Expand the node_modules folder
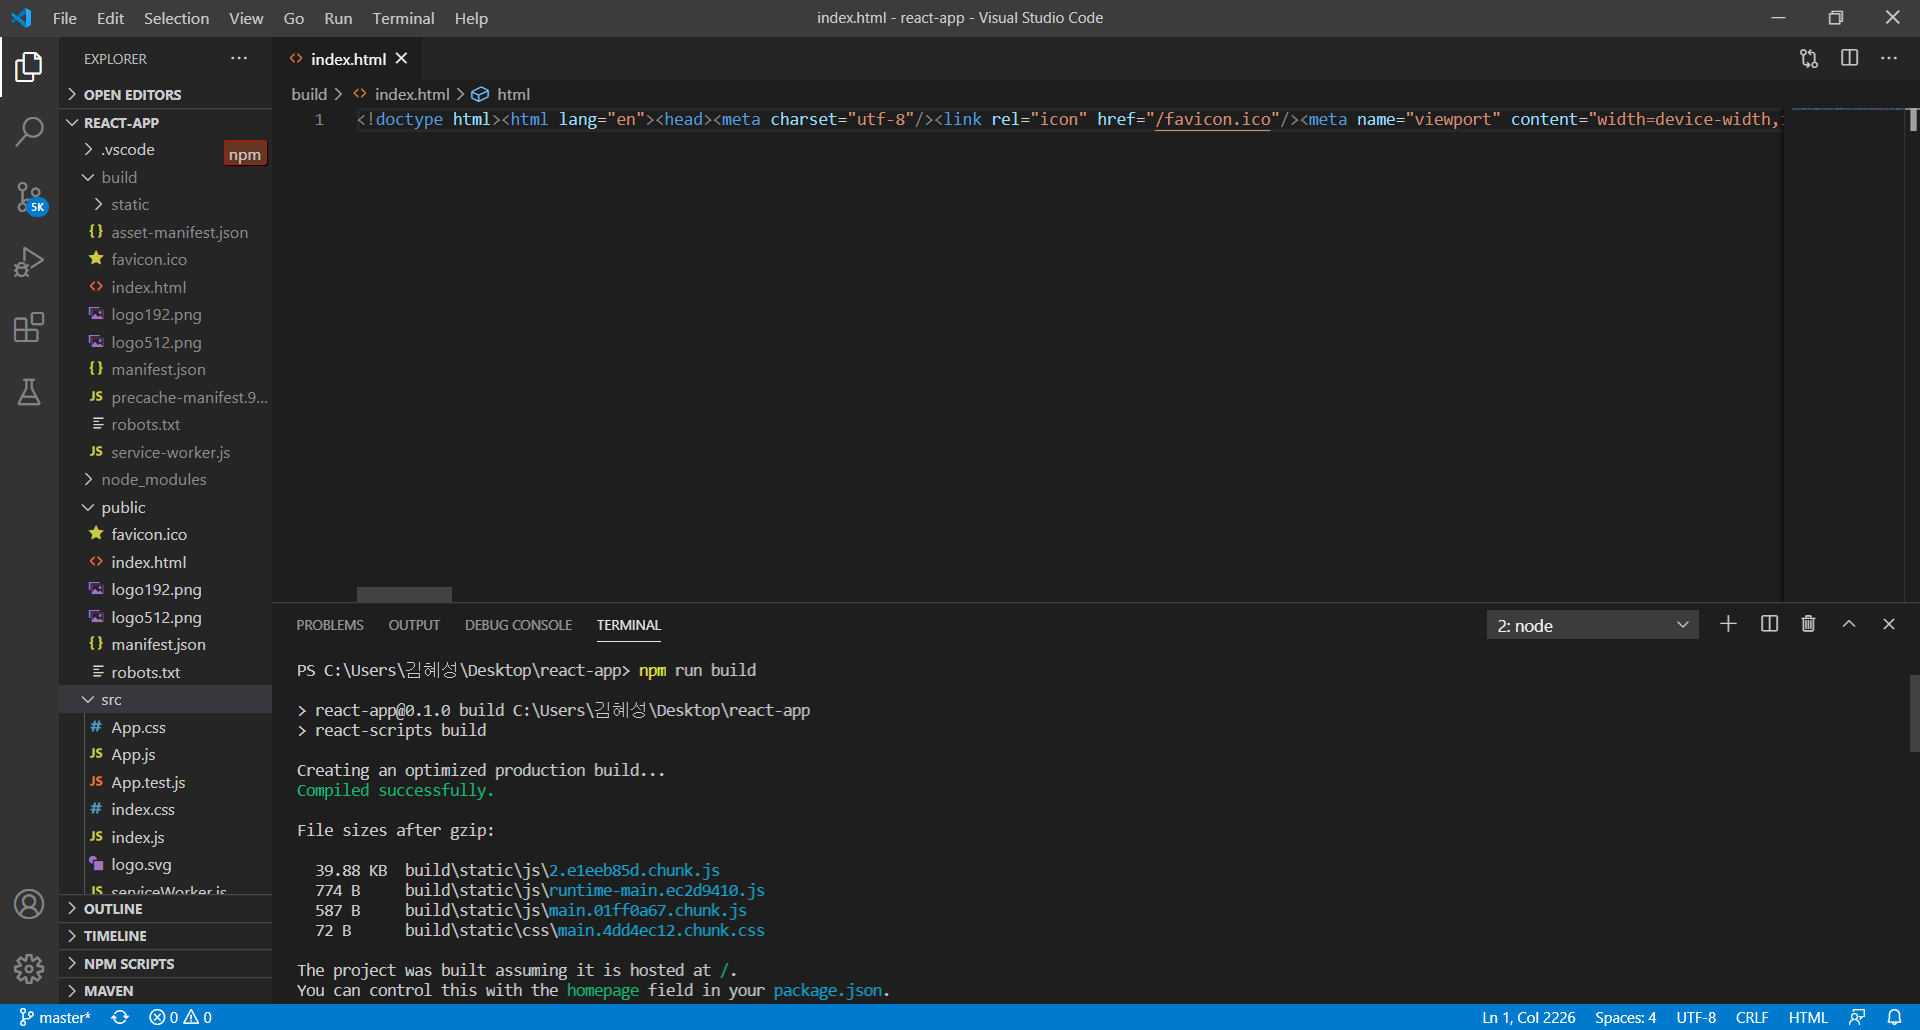 click(x=166, y=479)
